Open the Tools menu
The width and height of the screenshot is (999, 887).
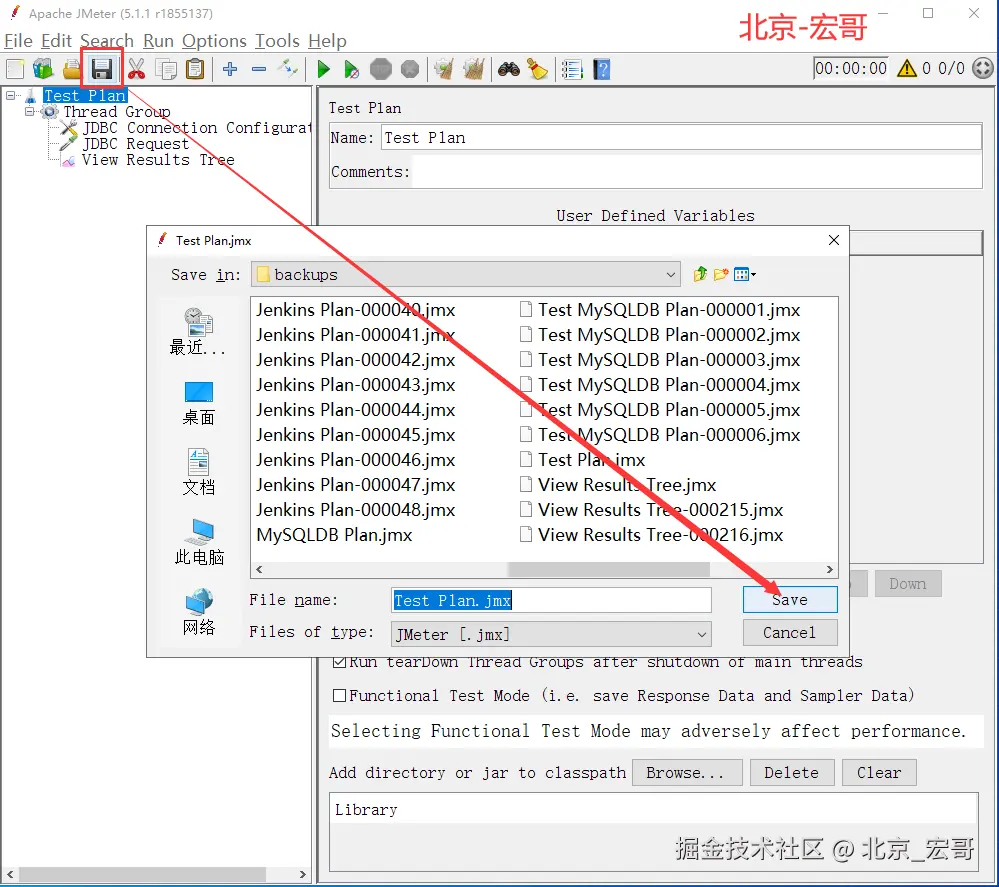tap(277, 41)
